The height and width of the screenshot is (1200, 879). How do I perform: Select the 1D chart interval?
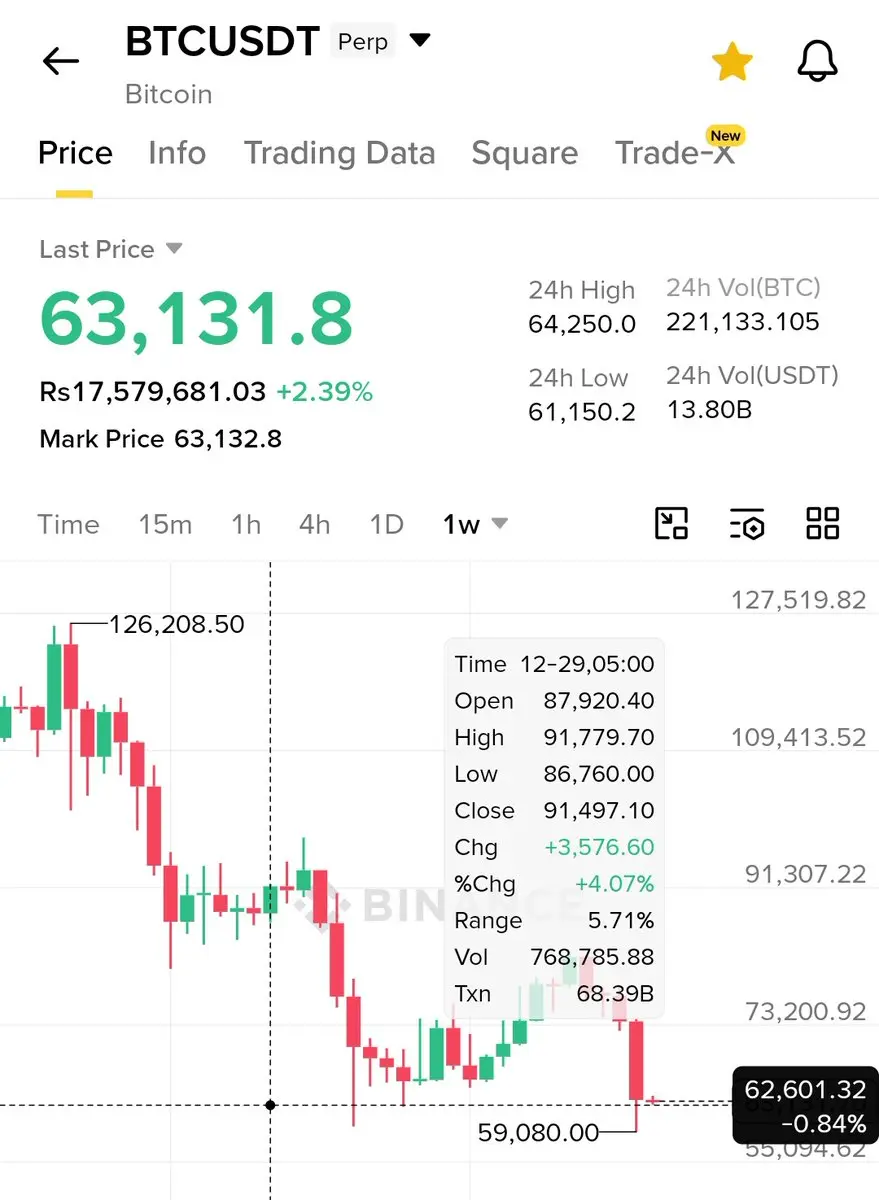pyautogui.click(x=386, y=524)
